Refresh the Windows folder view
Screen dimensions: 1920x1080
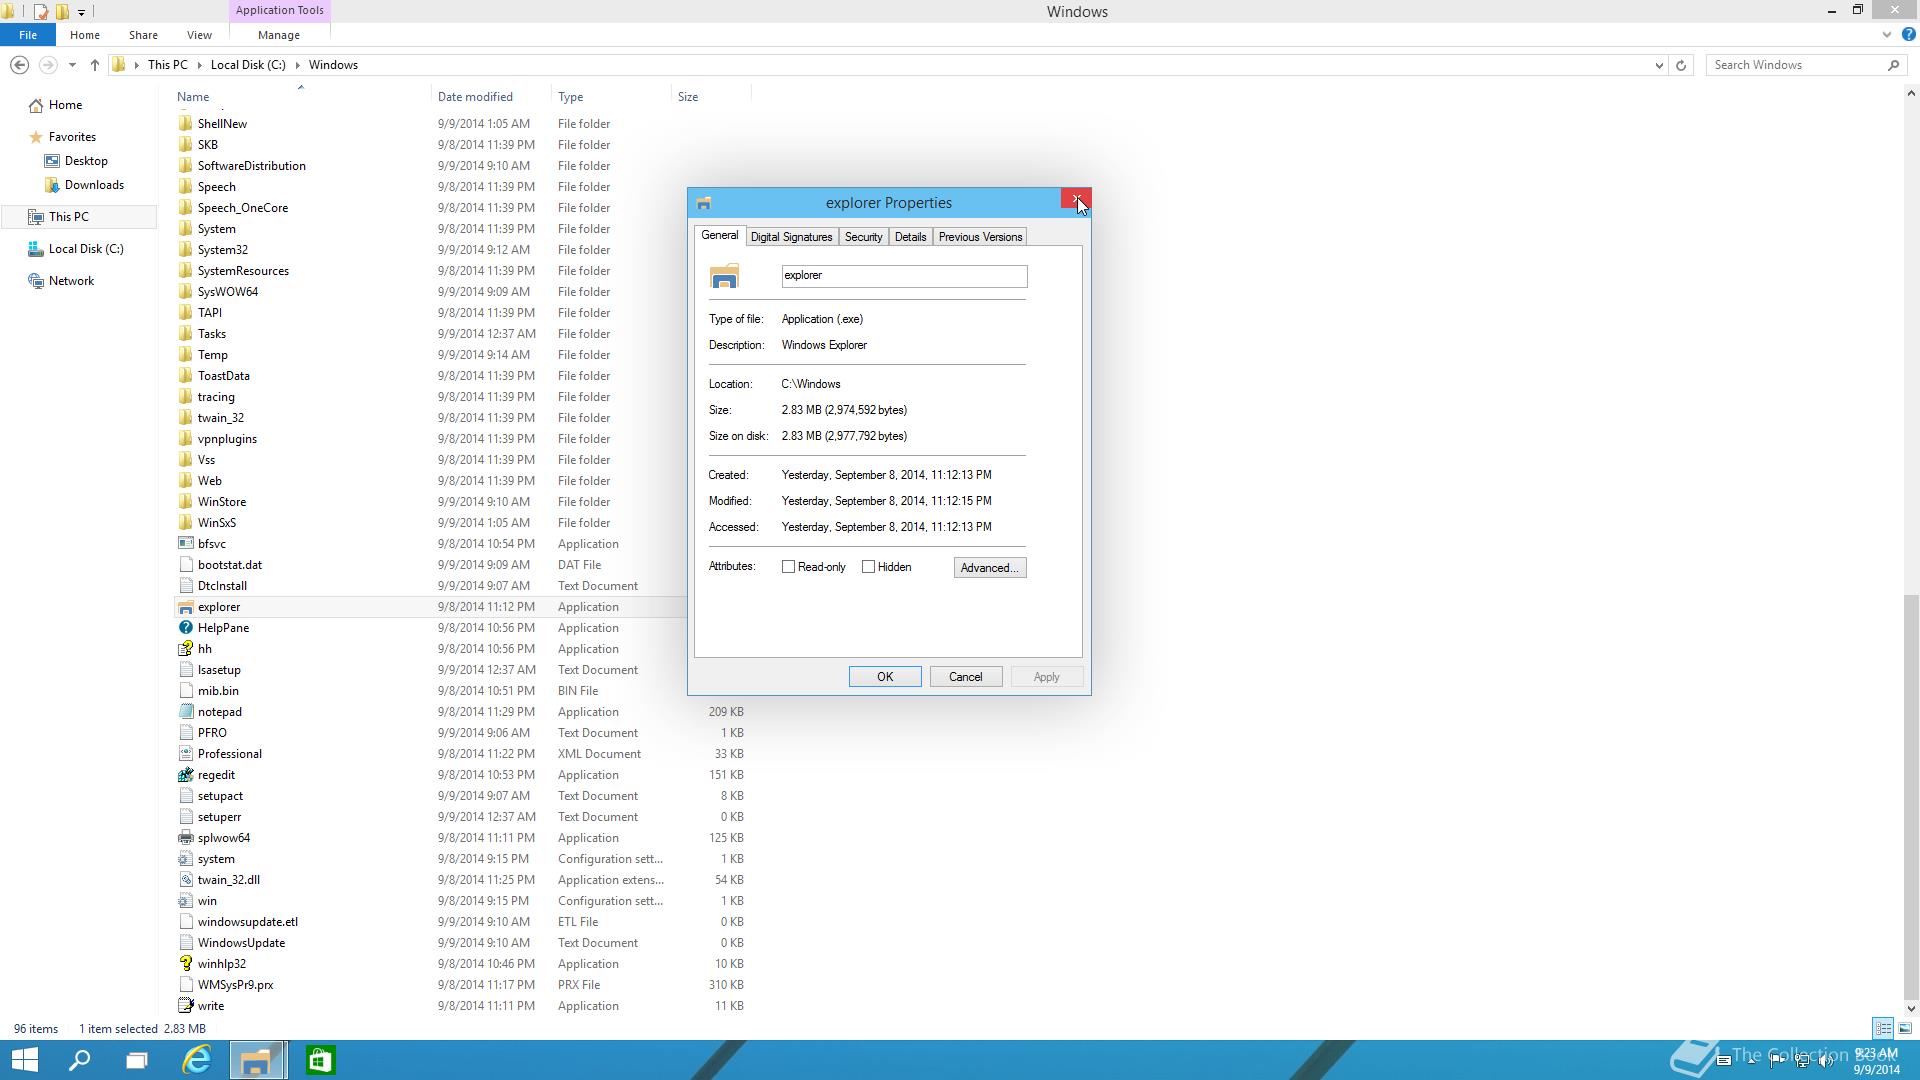[1681, 65]
